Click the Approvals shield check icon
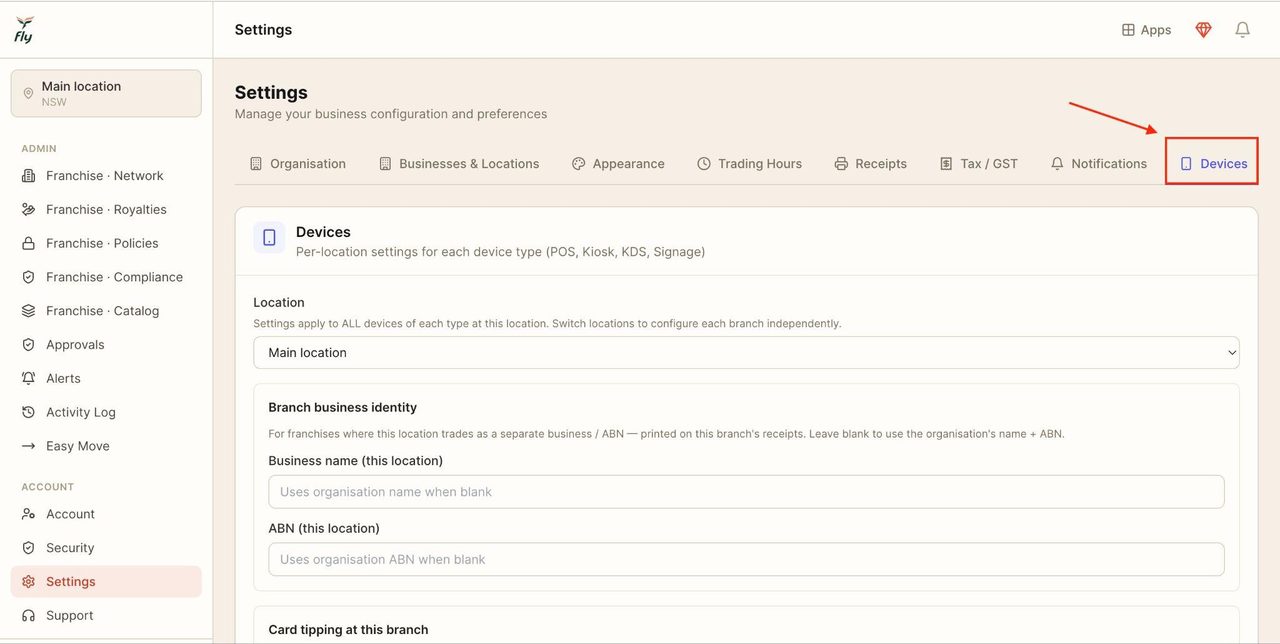The width and height of the screenshot is (1280, 644). (28, 345)
